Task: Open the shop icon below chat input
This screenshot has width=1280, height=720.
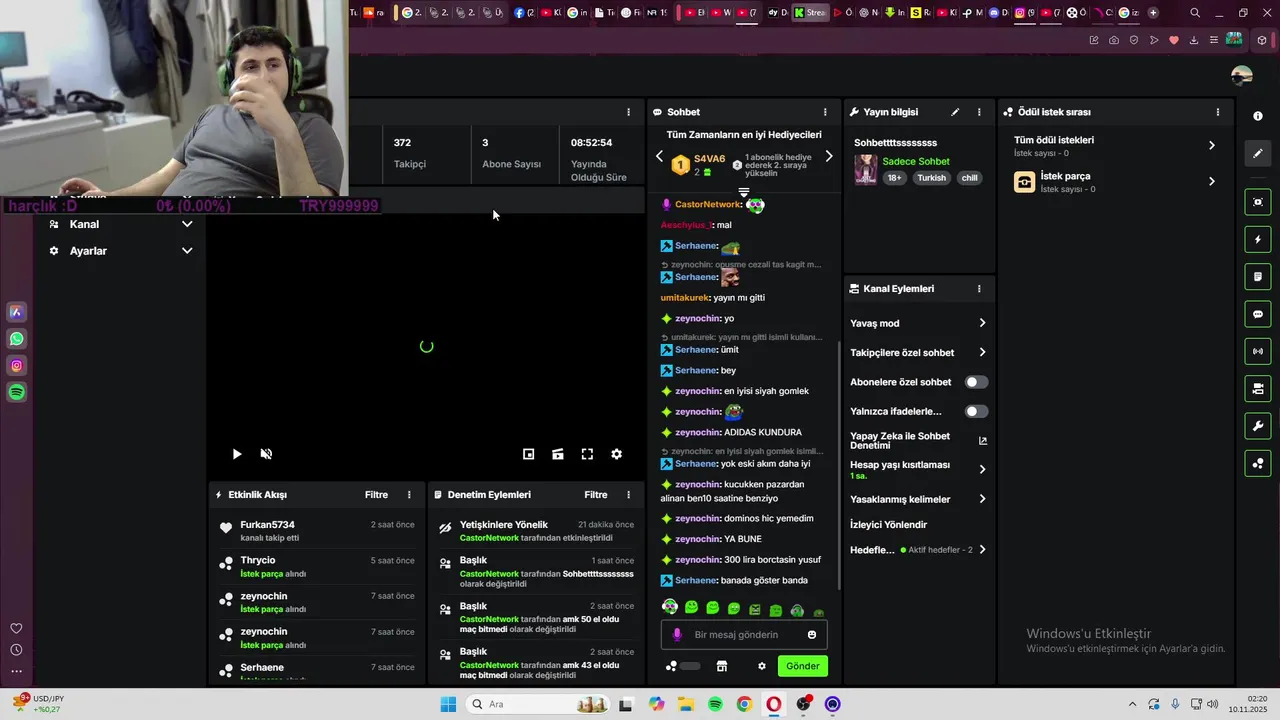Action: click(722, 666)
